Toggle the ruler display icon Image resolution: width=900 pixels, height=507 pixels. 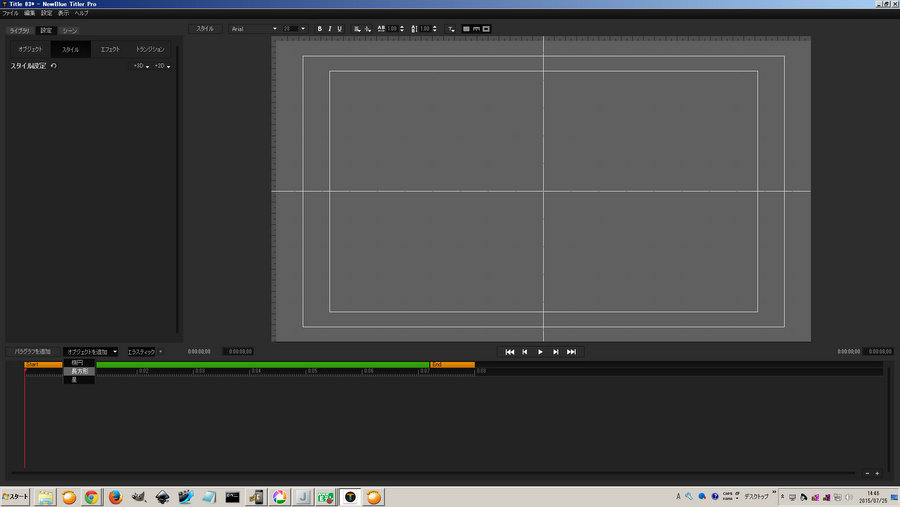coord(476,29)
